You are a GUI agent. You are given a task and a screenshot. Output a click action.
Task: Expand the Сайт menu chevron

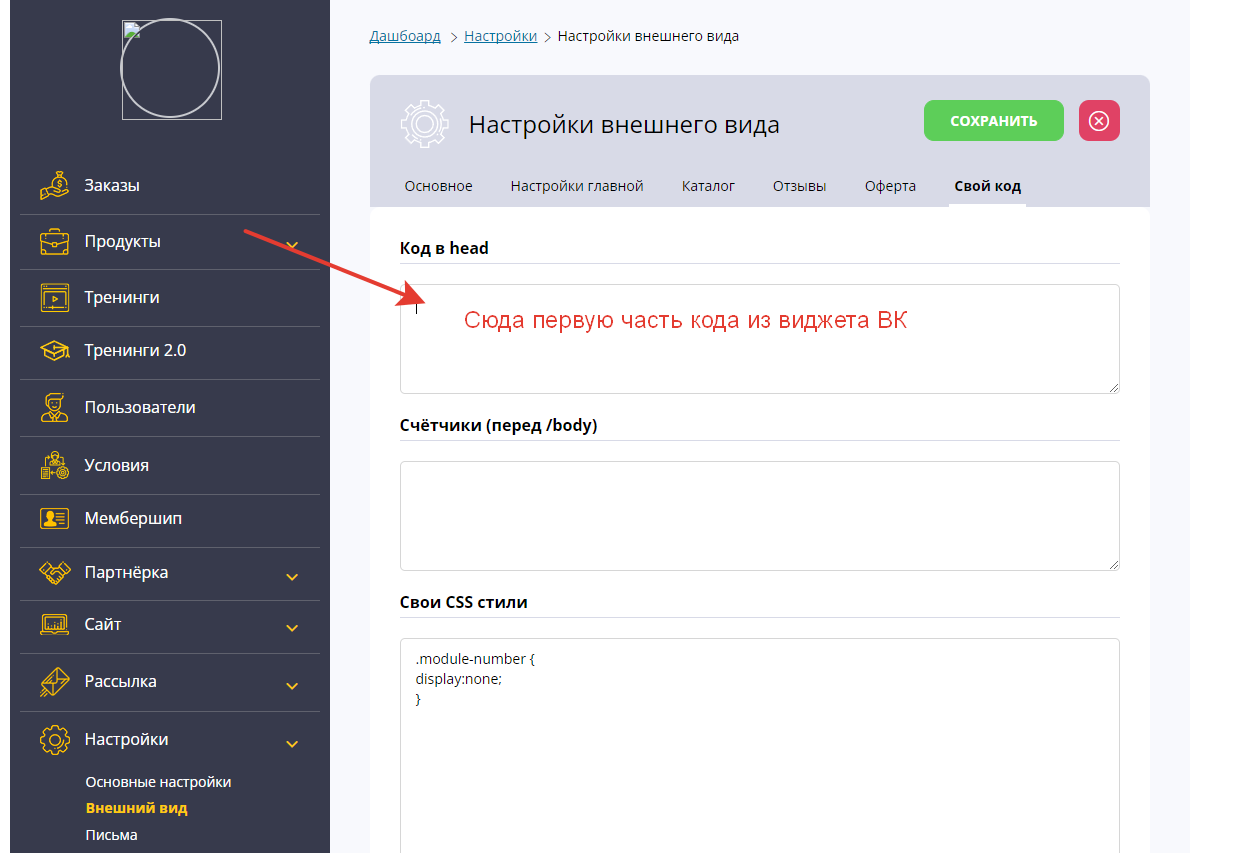[x=292, y=628]
